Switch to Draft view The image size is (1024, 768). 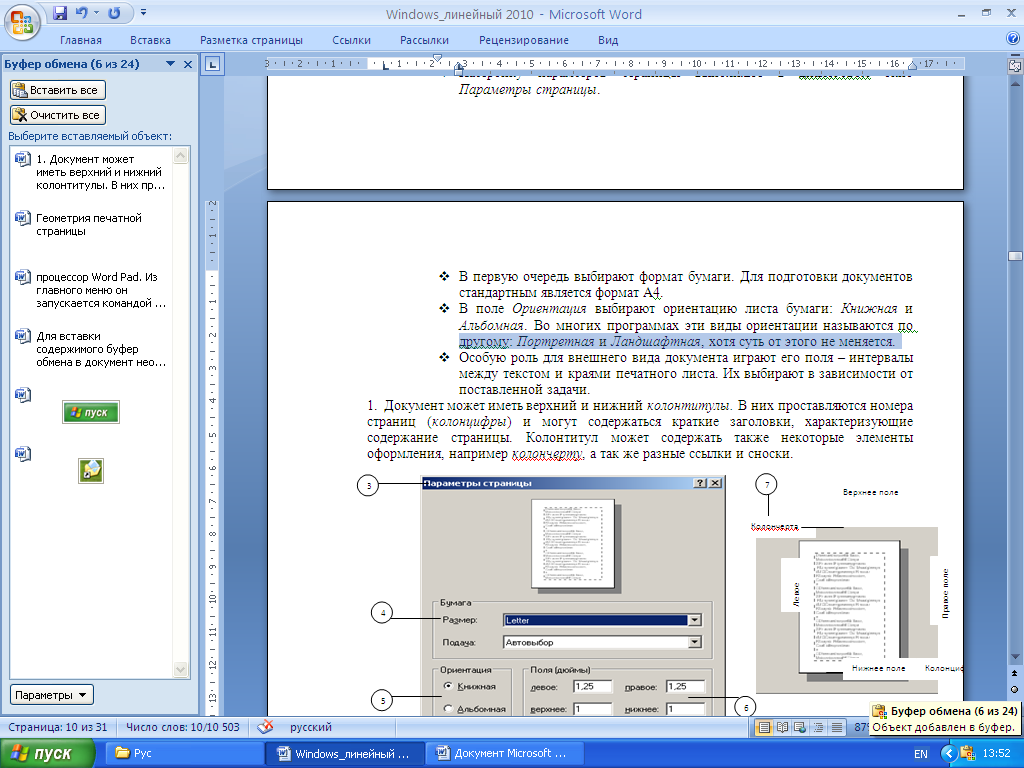(837, 727)
